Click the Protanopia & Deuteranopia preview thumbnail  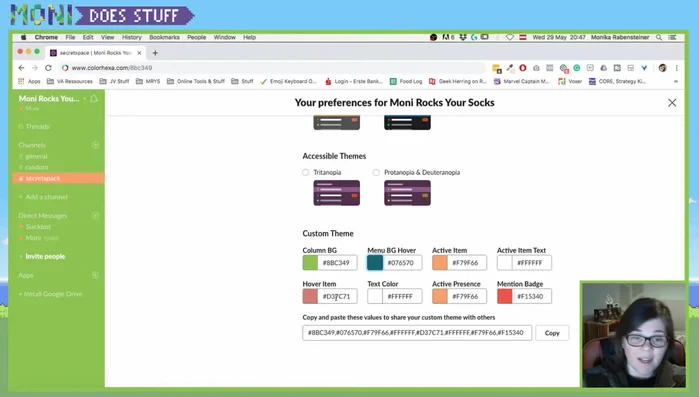pos(407,193)
